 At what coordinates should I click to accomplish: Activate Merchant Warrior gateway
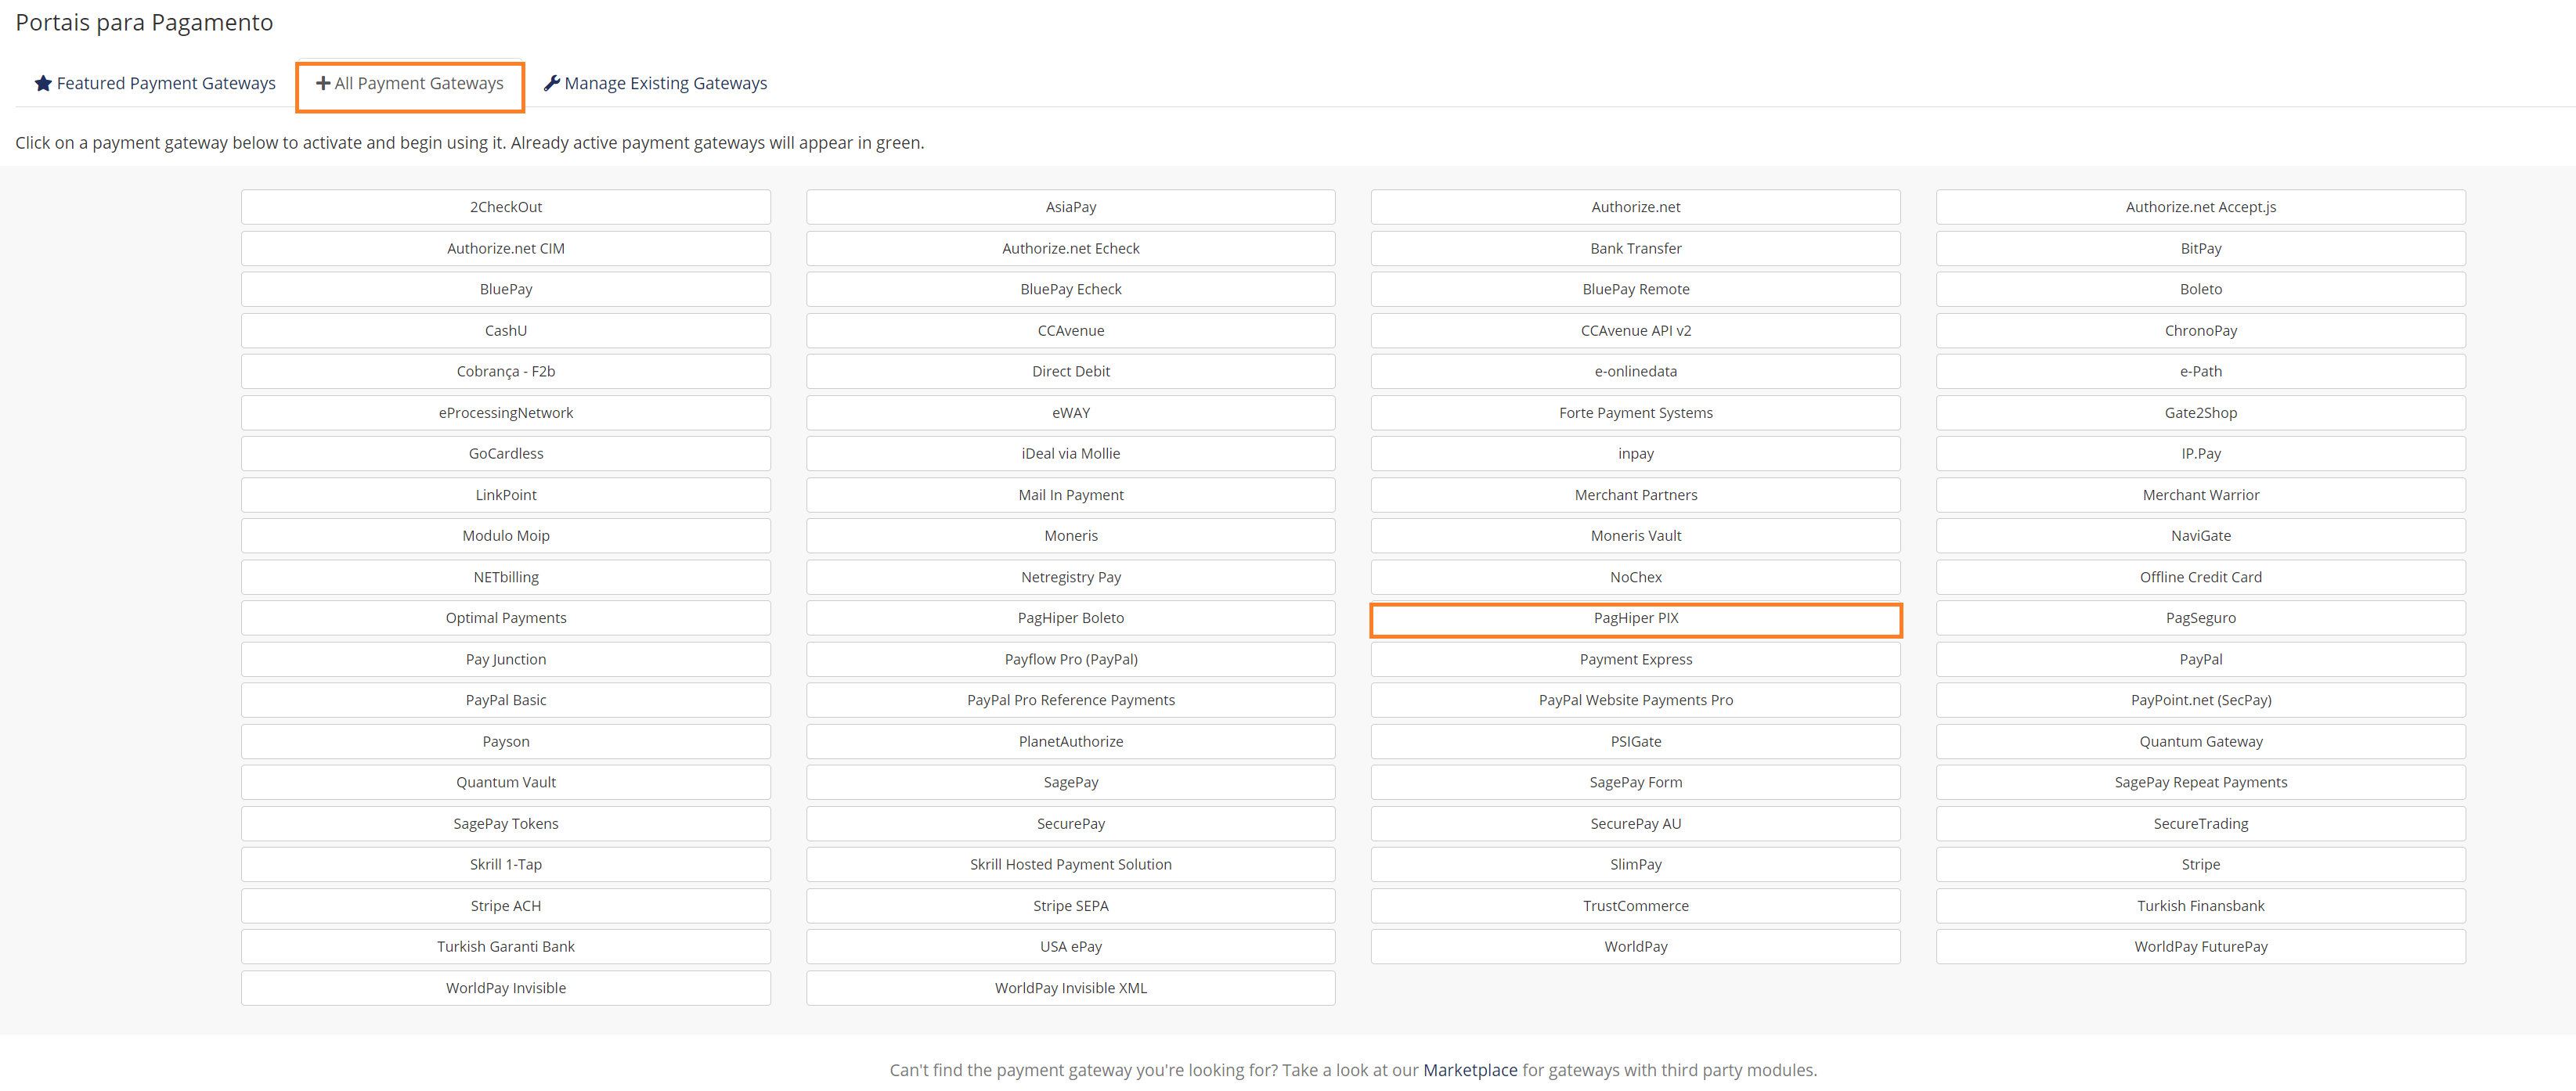point(2201,495)
